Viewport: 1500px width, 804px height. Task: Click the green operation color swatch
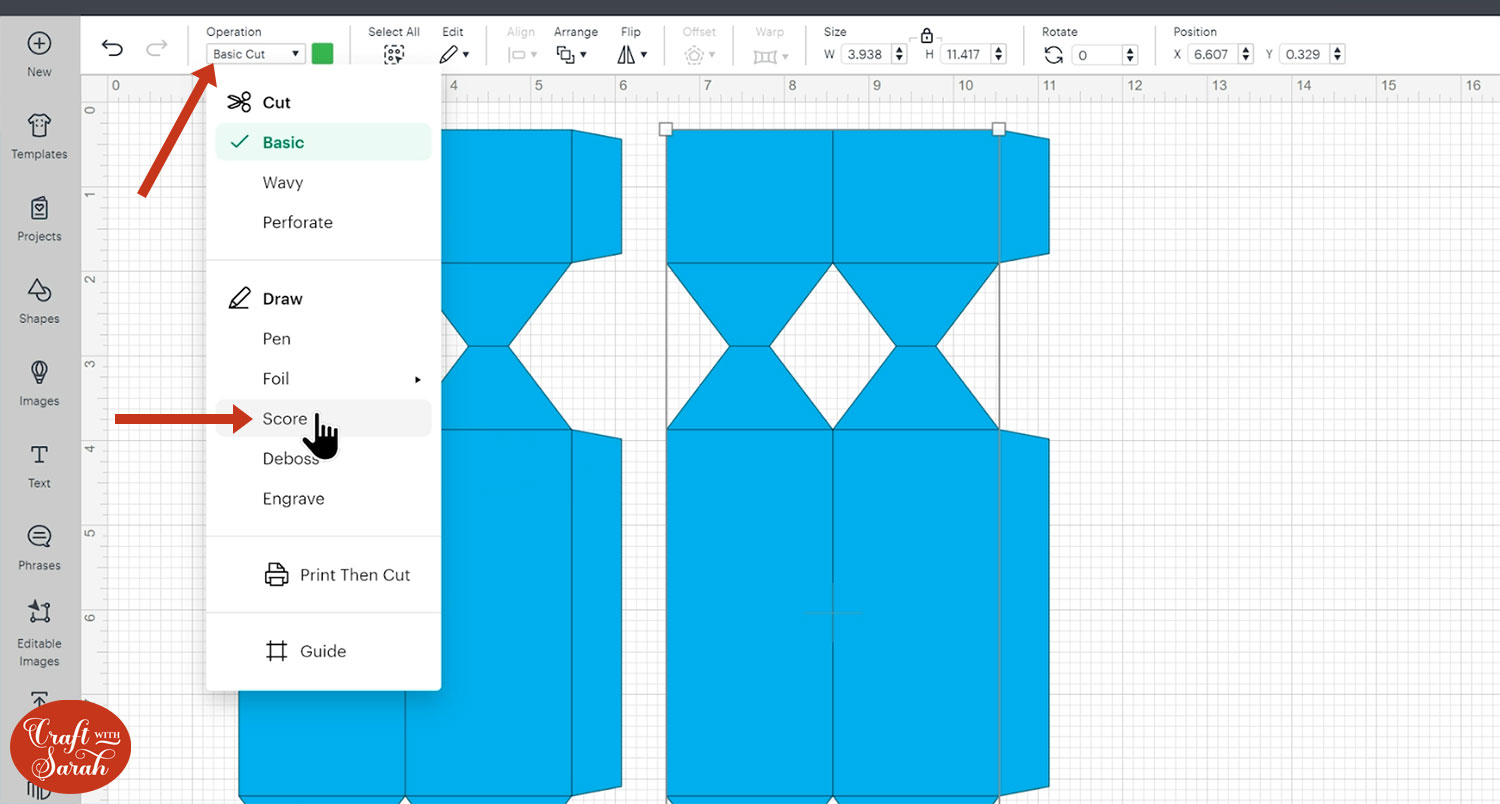pyautogui.click(x=322, y=54)
